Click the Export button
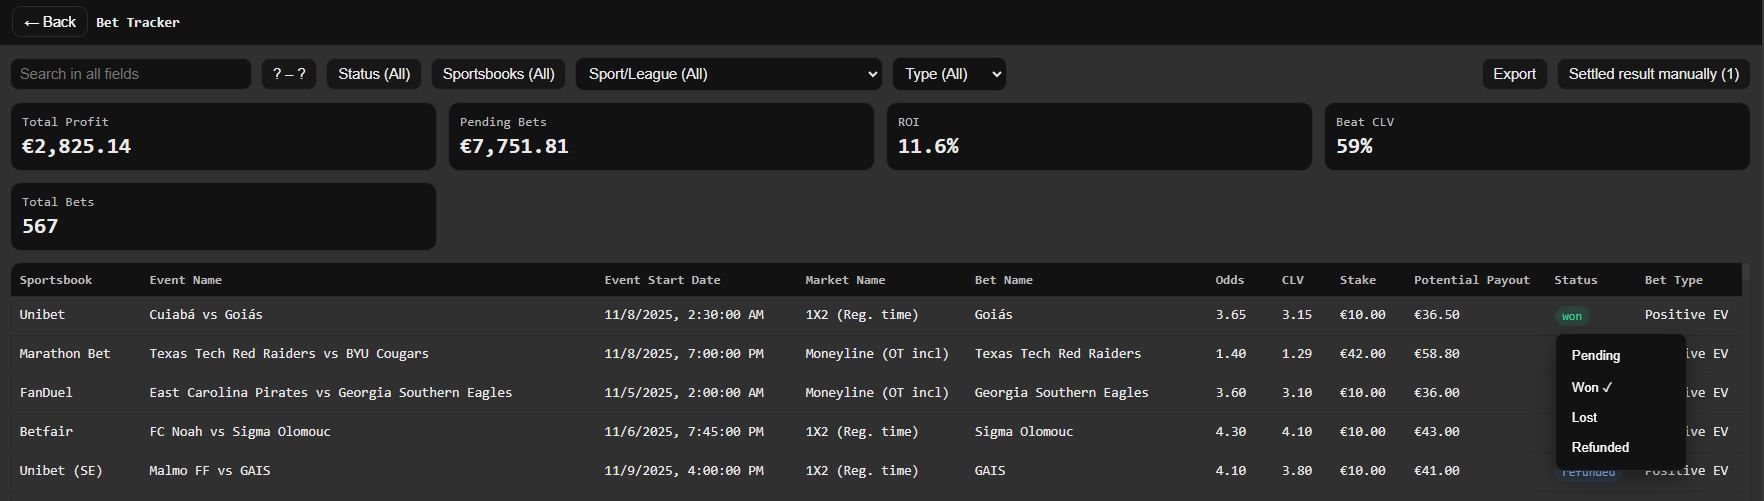 1514,74
